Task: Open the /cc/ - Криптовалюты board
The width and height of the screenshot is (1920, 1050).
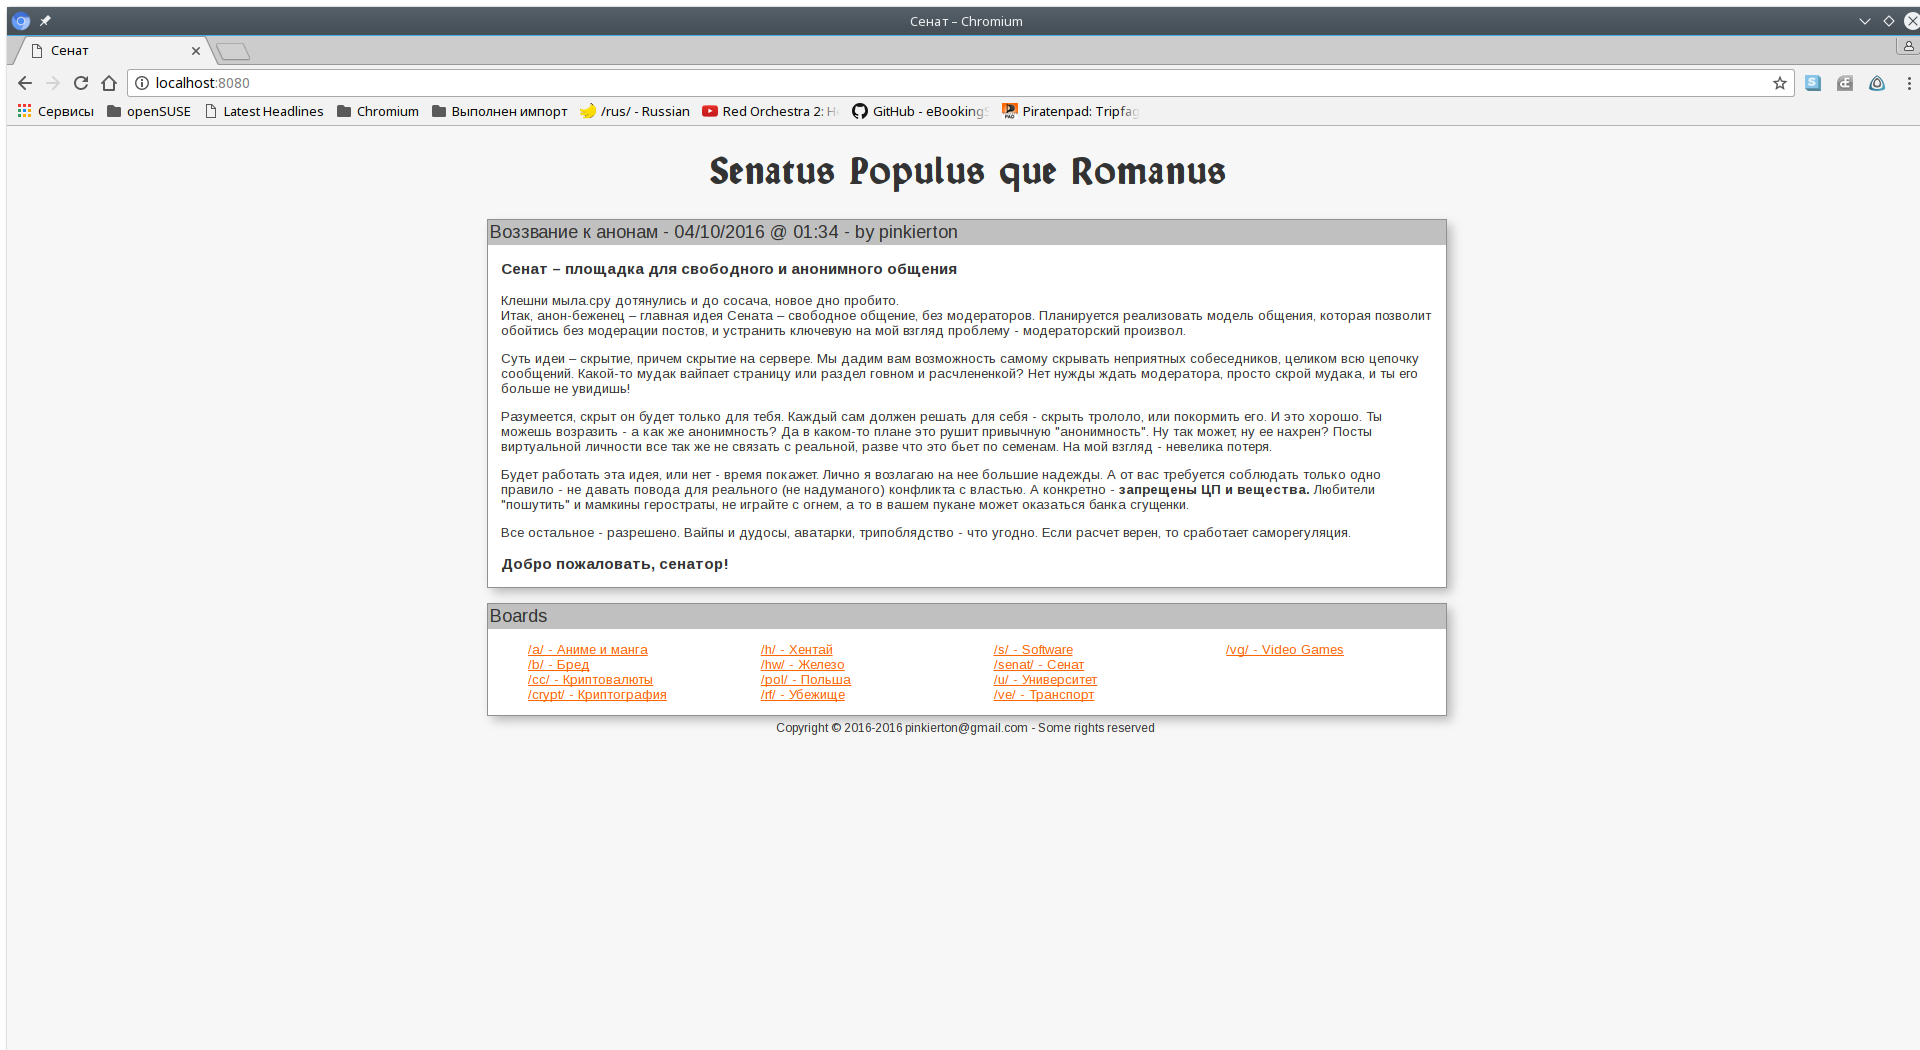Action: coord(590,680)
